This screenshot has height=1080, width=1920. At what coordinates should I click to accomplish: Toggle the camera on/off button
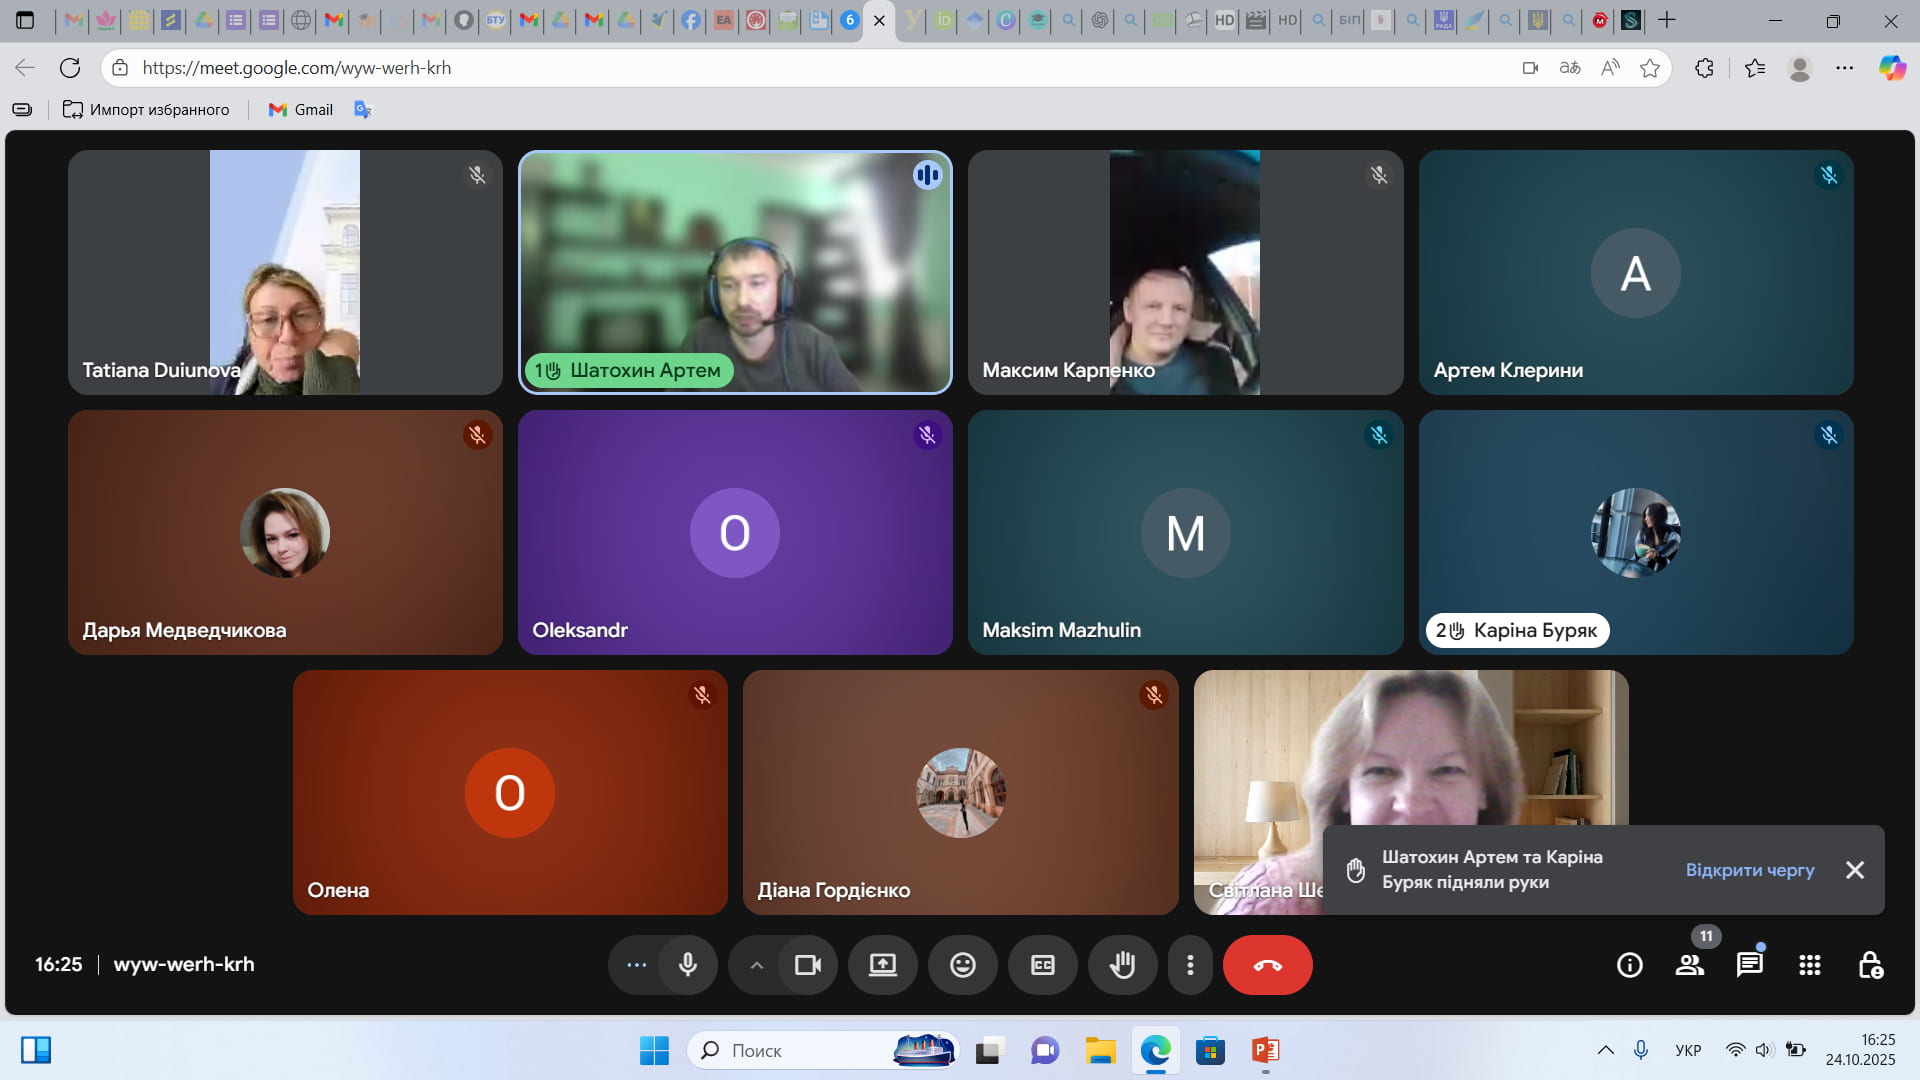point(807,965)
